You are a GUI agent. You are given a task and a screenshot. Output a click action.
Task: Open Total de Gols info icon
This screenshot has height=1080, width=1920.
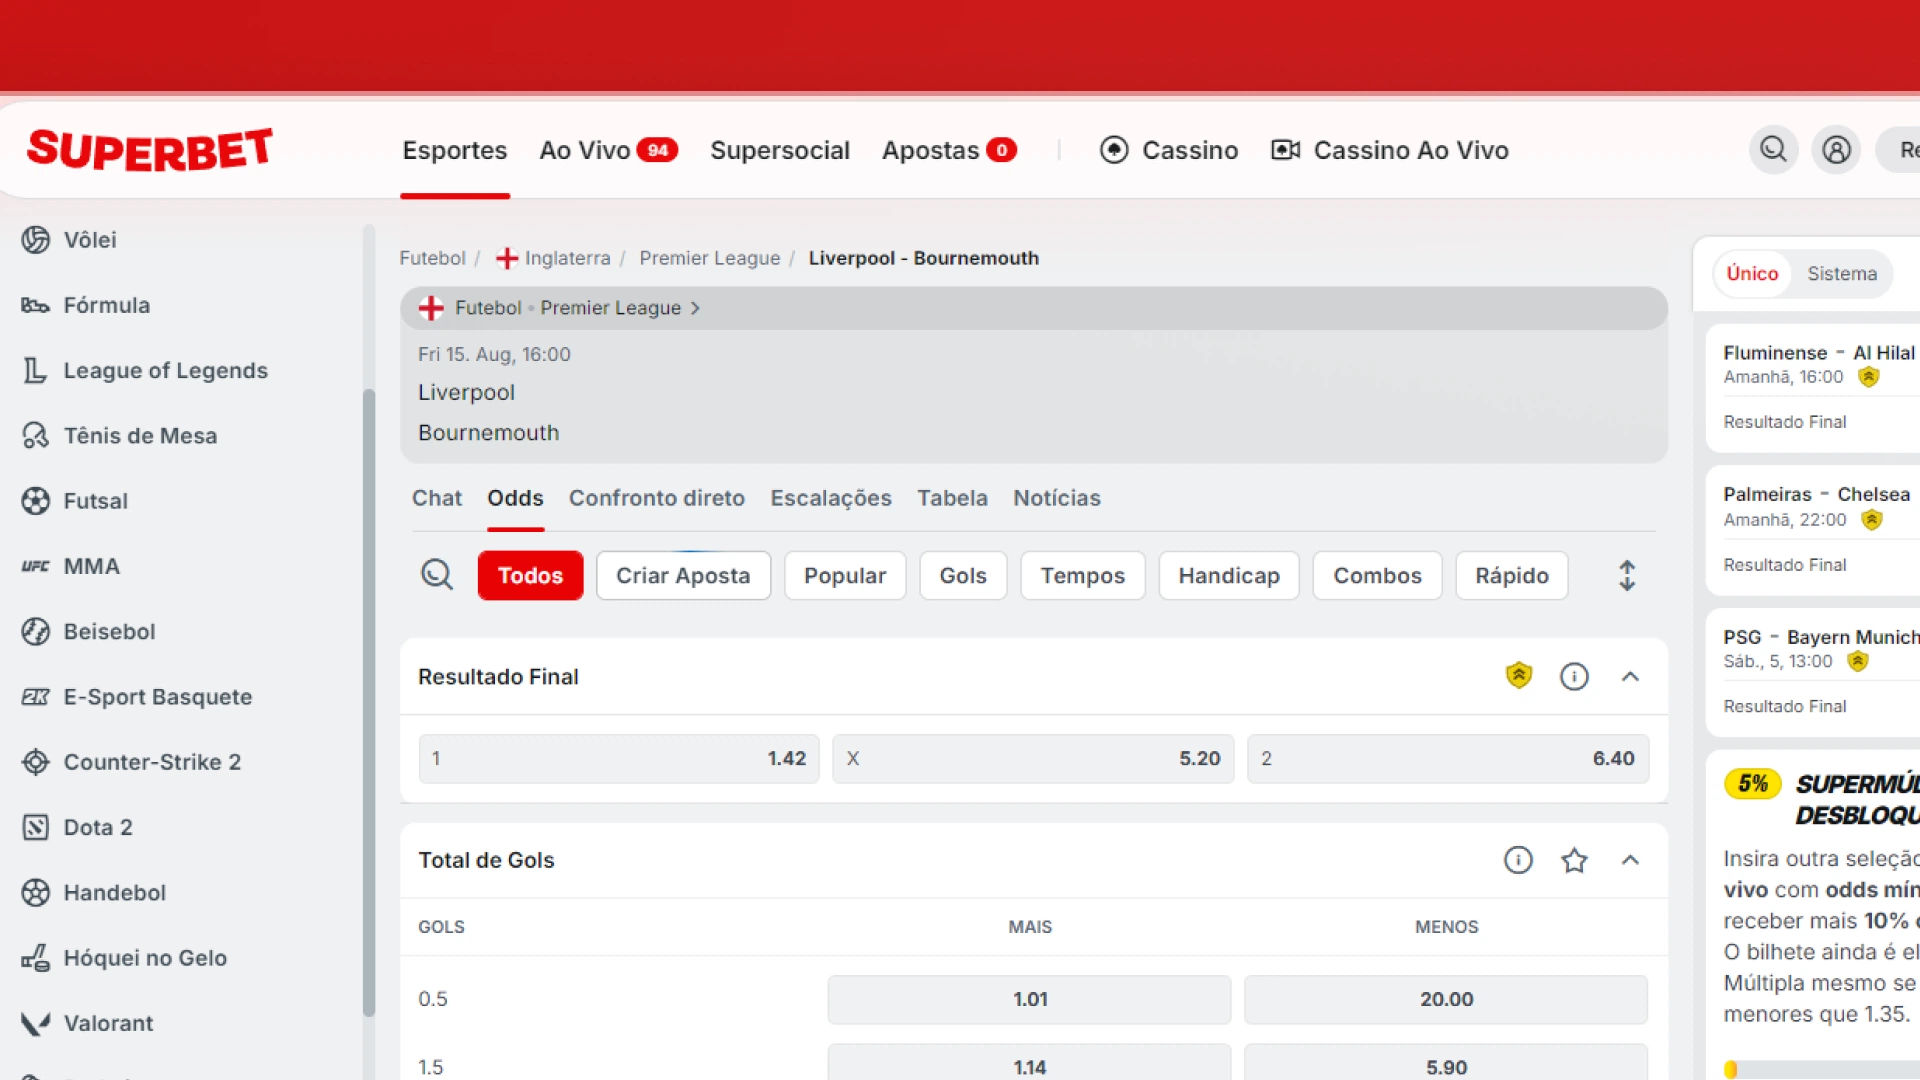click(x=1518, y=860)
